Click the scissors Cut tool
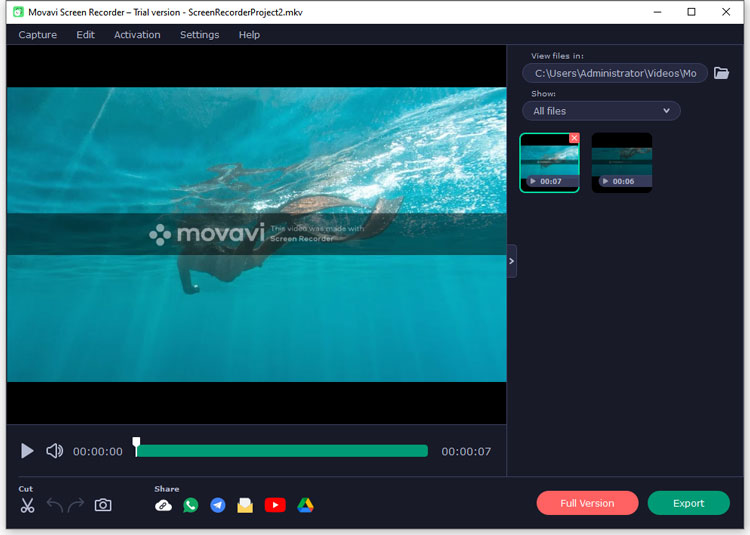750x535 pixels. (x=27, y=505)
